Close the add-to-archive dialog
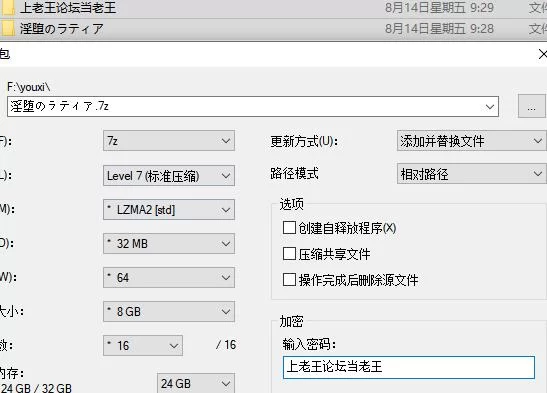This screenshot has width=547, height=393. click(542, 54)
